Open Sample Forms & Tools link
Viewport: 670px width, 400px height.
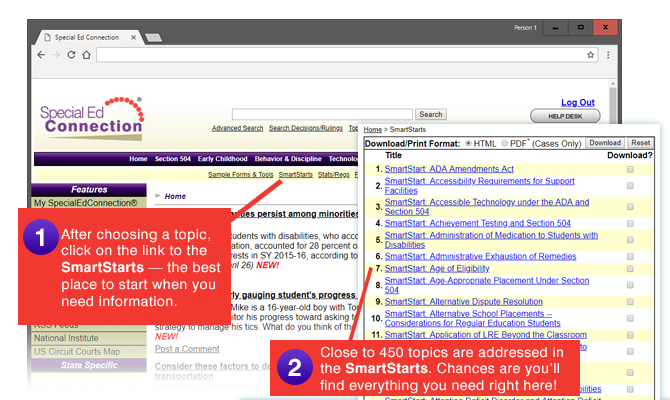[241, 175]
